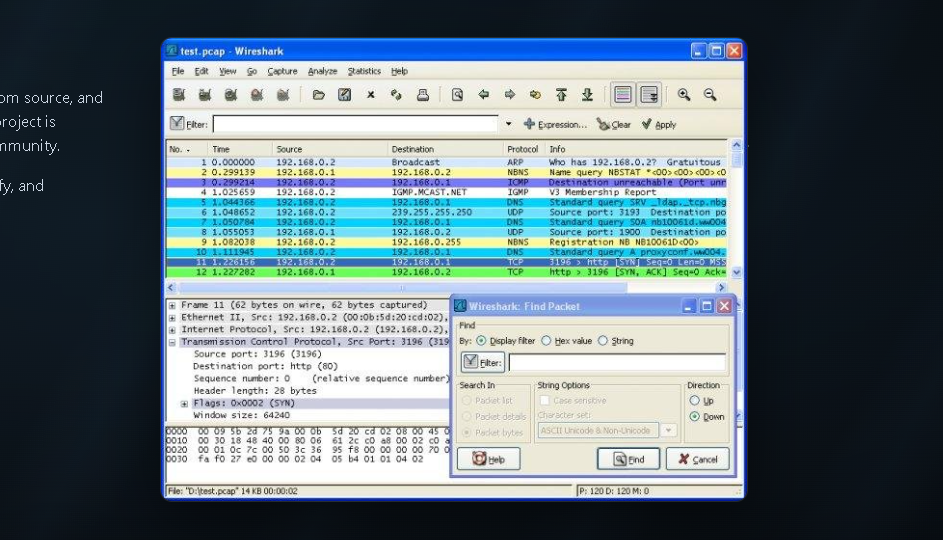Open the Statistics menu

(364, 71)
